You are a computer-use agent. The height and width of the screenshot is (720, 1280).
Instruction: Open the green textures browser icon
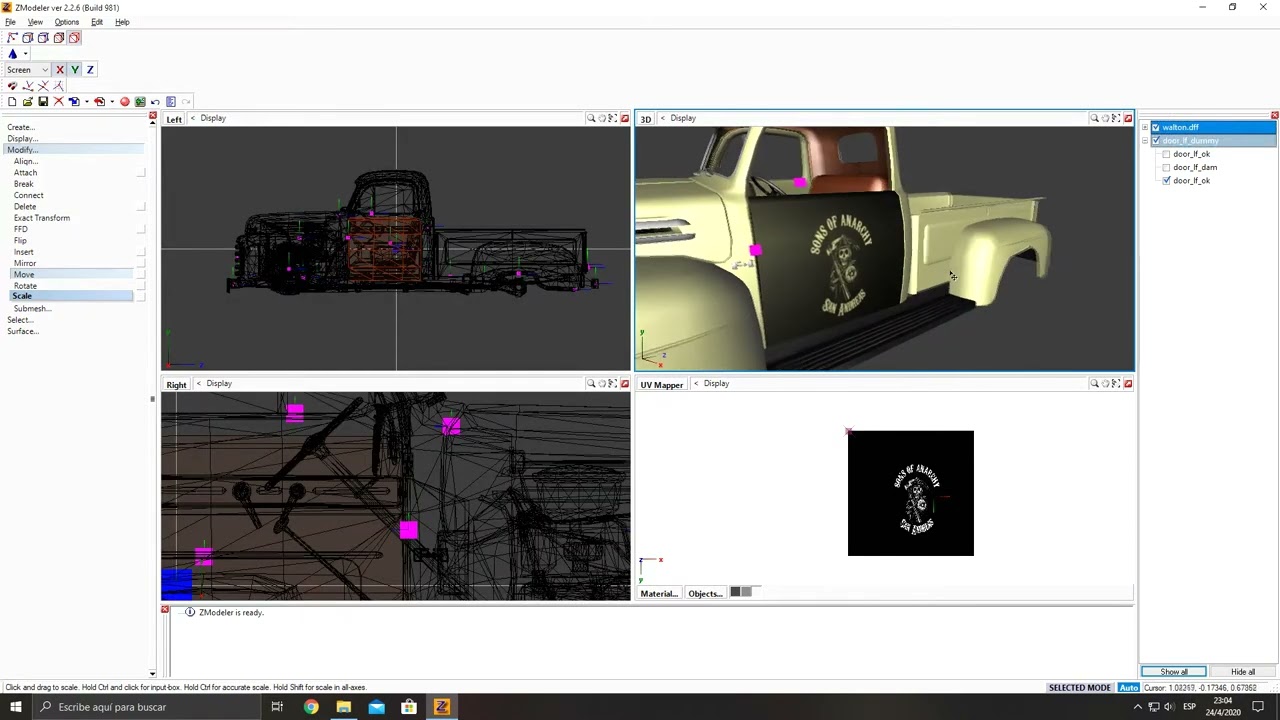tap(140, 102)
